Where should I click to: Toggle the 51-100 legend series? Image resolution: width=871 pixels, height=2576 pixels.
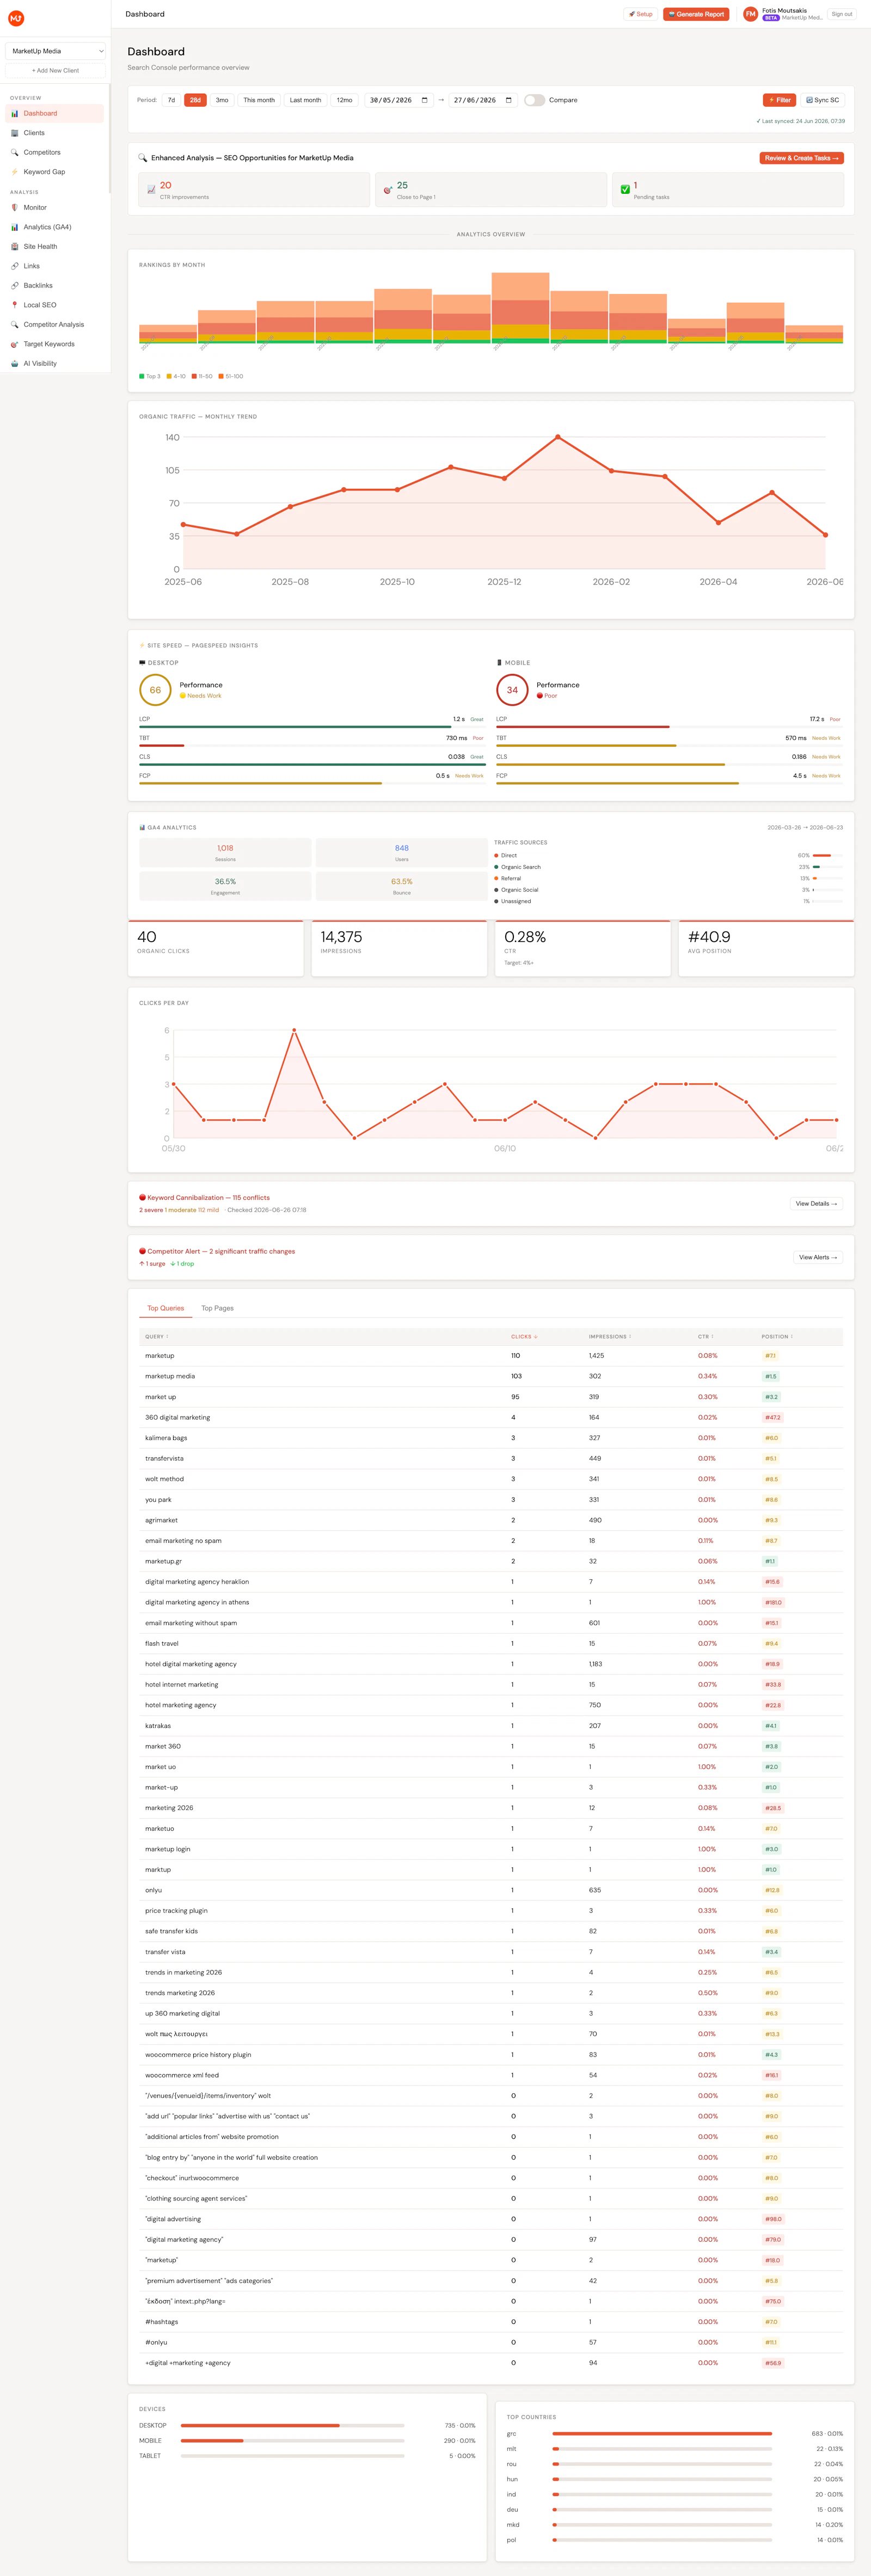(x=231, y=376)
